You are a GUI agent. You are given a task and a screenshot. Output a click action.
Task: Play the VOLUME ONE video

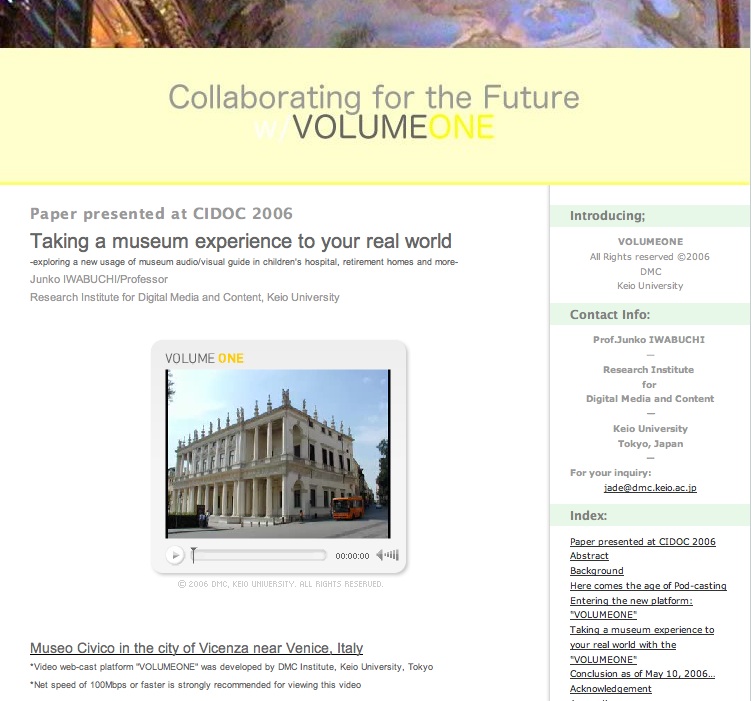coord(175,555)
